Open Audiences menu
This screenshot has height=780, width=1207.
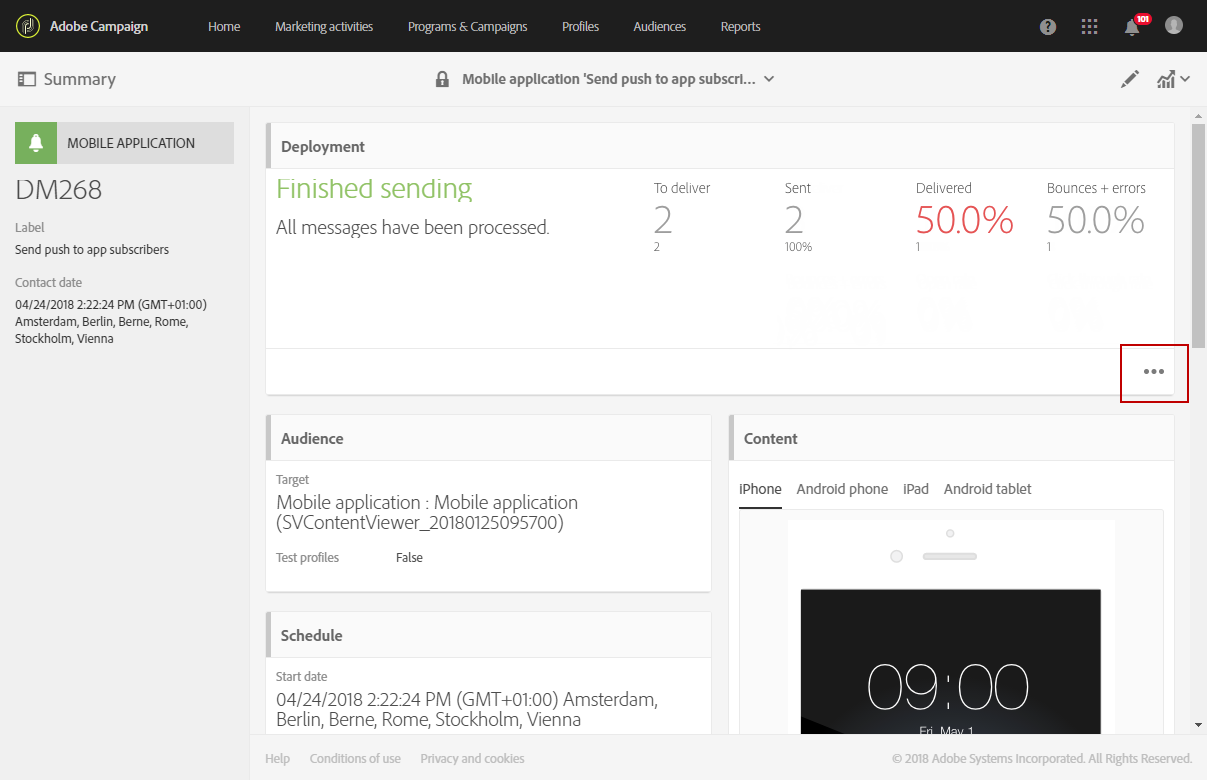pos(660,26)
